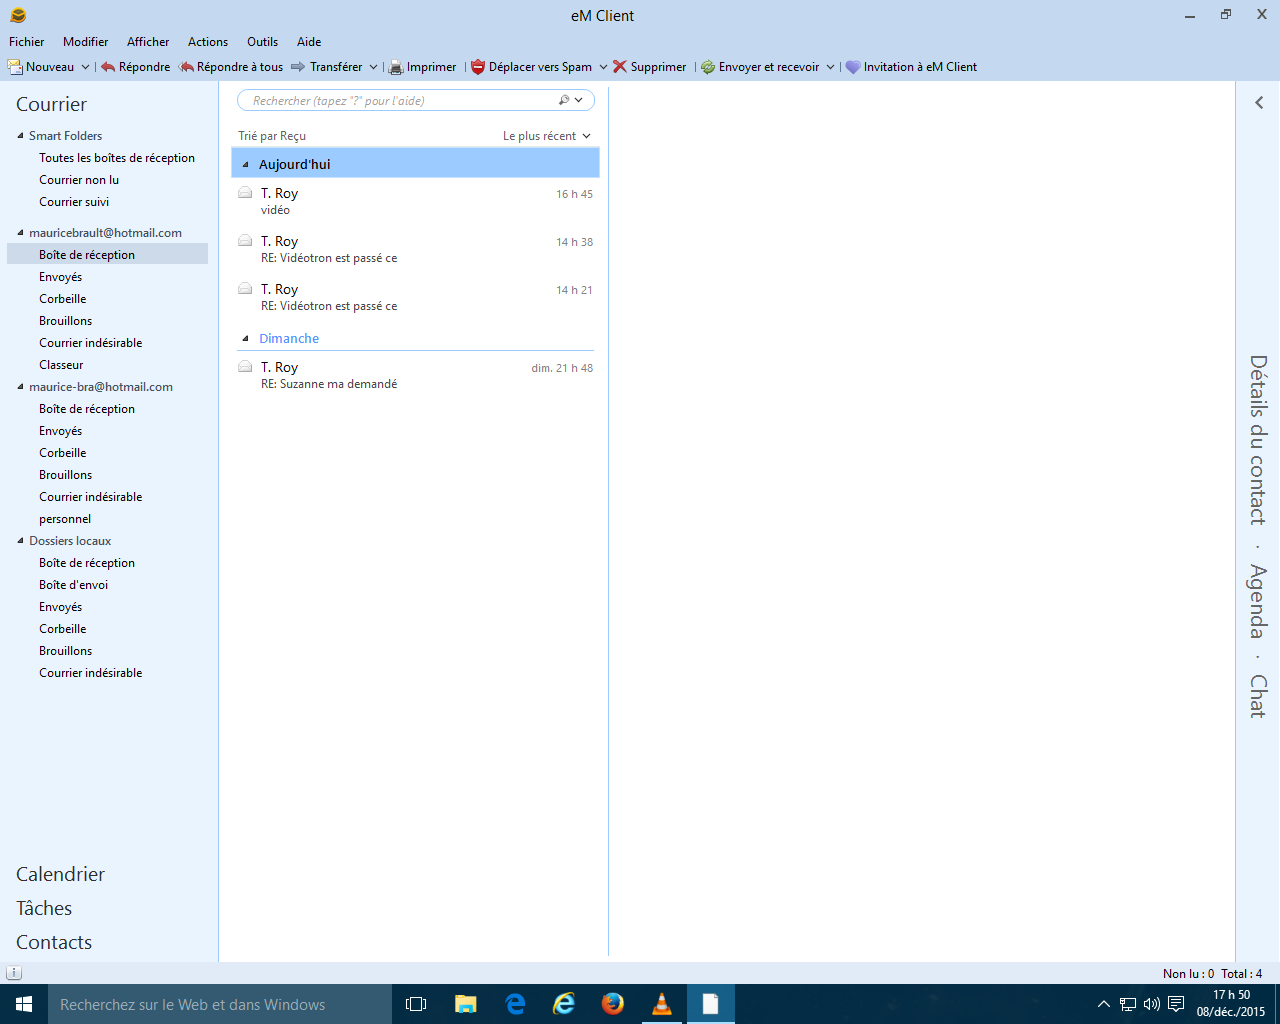Show hidden system tray icons
1280x1024 pixels.
(x=1104, y=1004)
